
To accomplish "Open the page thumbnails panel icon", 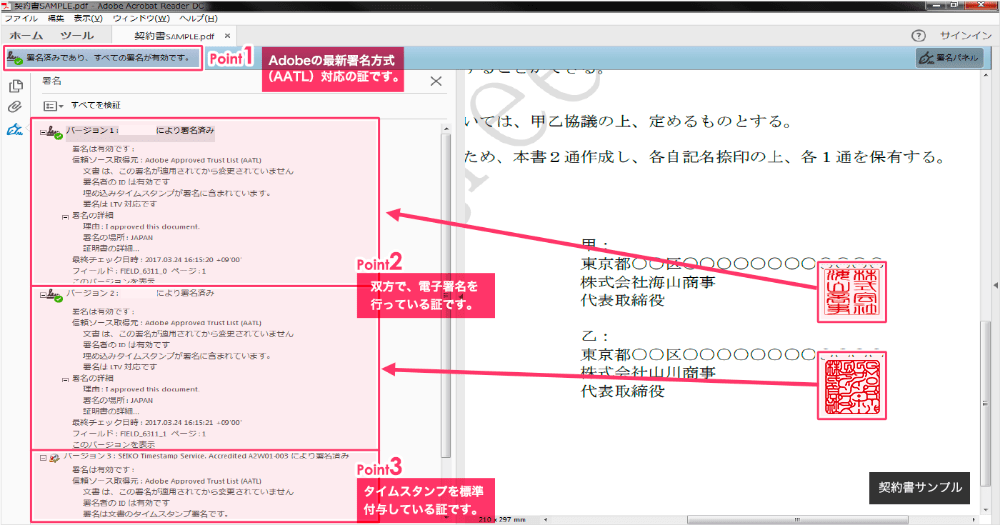I will point(15,85).
